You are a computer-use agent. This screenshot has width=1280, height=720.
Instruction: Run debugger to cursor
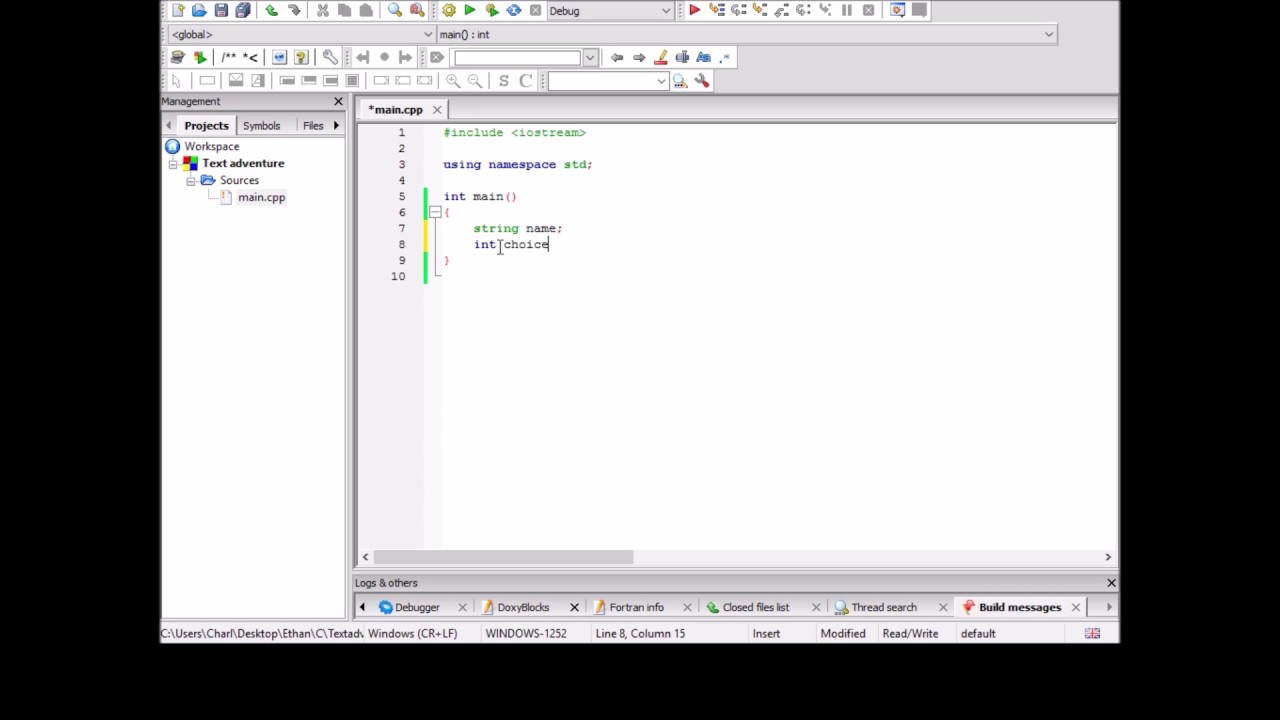tap(717, 10)
